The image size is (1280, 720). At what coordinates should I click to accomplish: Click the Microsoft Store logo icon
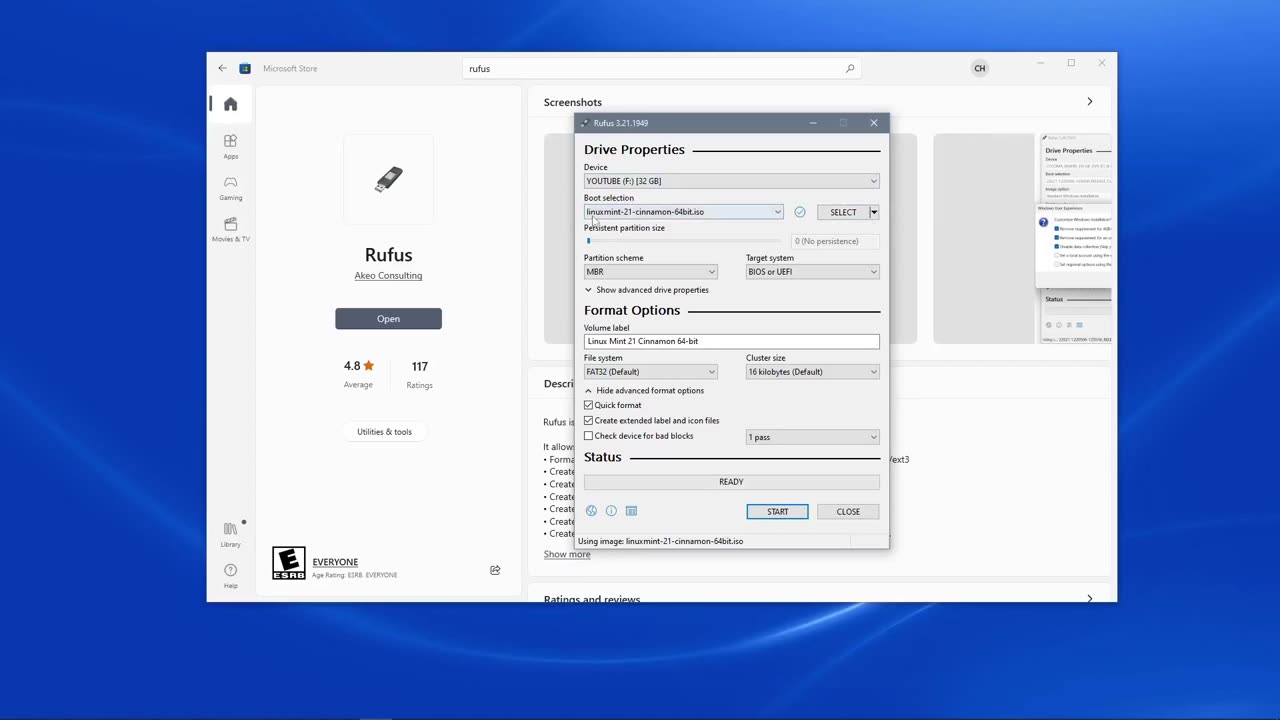point(245,69)
